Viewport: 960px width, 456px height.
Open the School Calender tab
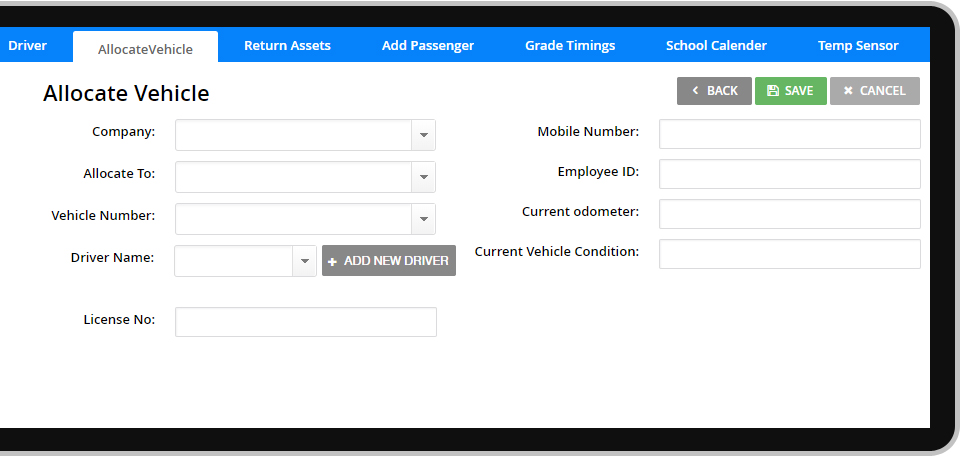click(716, 45)
